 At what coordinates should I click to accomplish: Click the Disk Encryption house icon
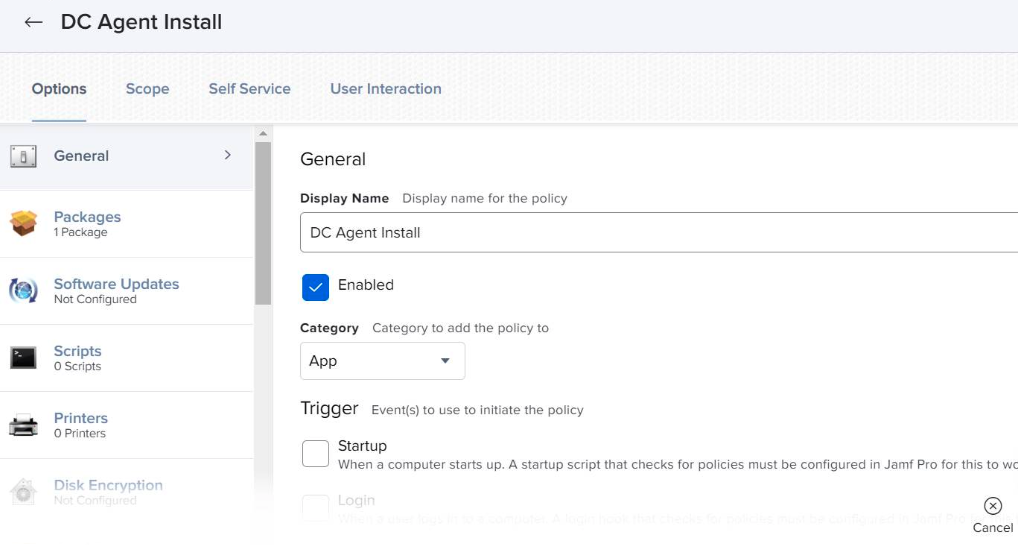pyautogui.click(x=23, y=491)
